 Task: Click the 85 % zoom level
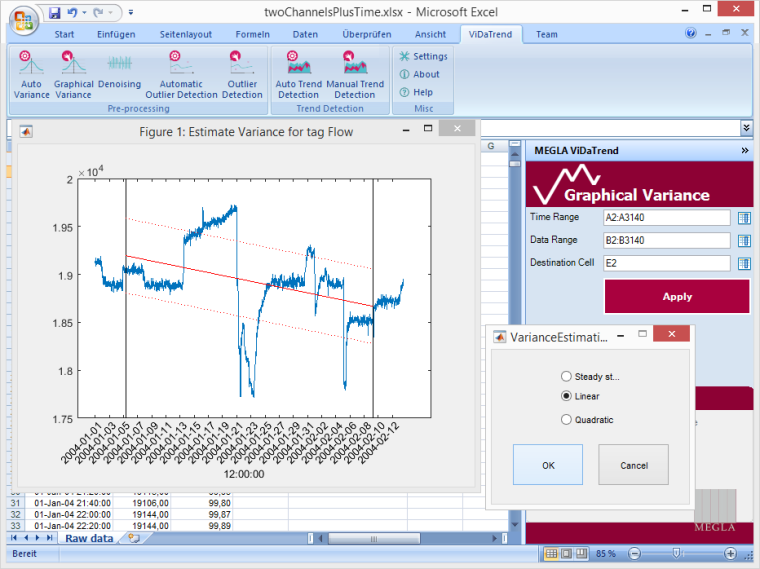click(606, 553)
